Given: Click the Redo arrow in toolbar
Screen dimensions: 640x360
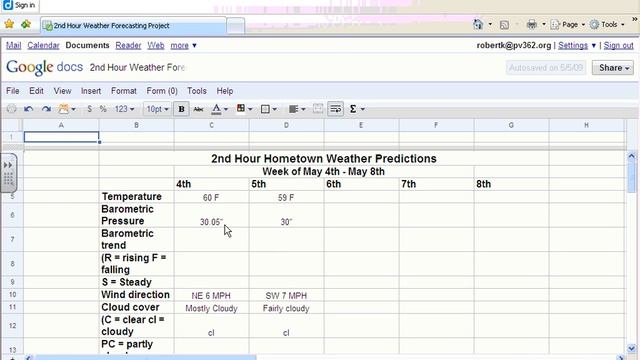Looking at the screenshot, I should (46, 109).
